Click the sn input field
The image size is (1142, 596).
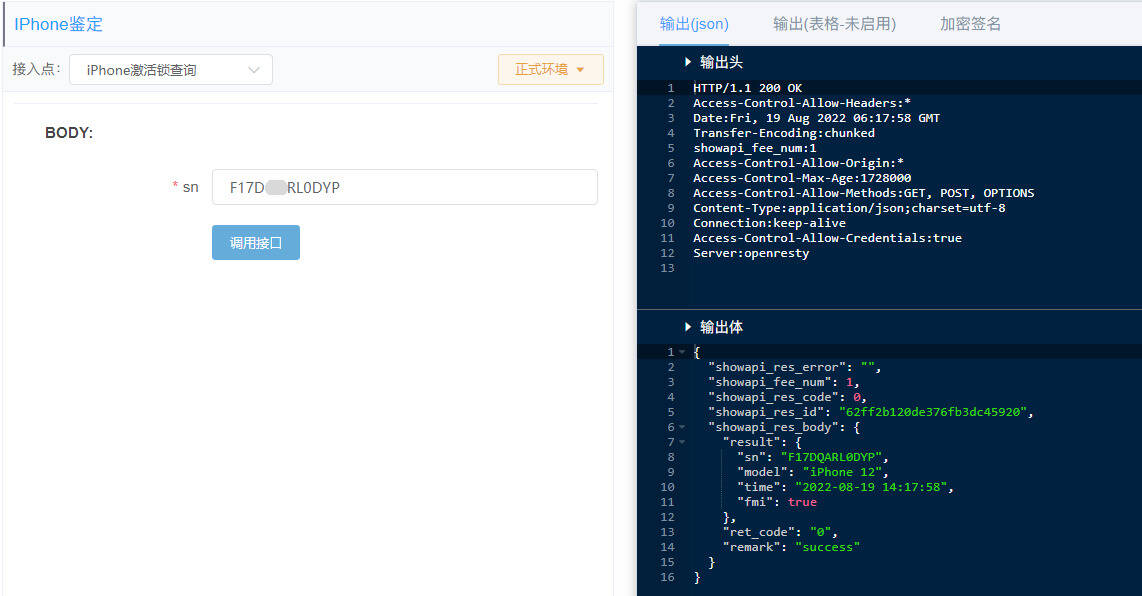[x=405, y=187]
